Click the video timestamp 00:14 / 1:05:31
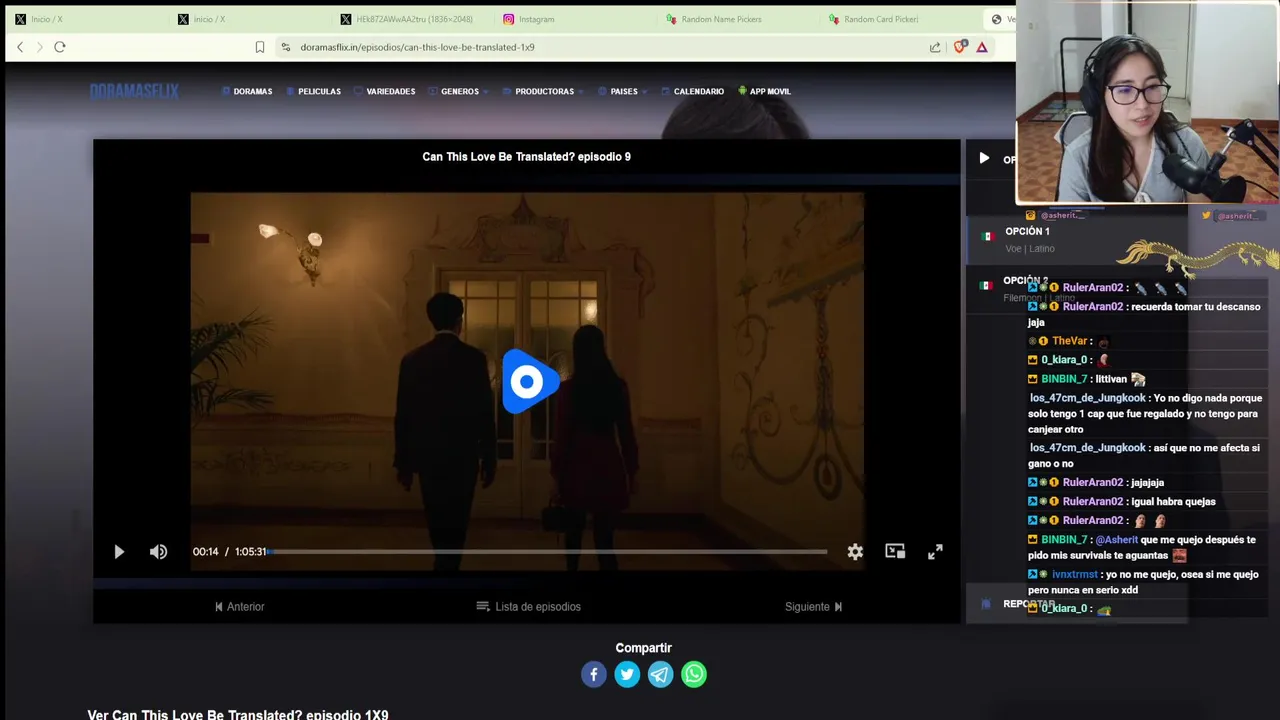The height and width of the screenshot is (720, 1280). tap(229, 552)
